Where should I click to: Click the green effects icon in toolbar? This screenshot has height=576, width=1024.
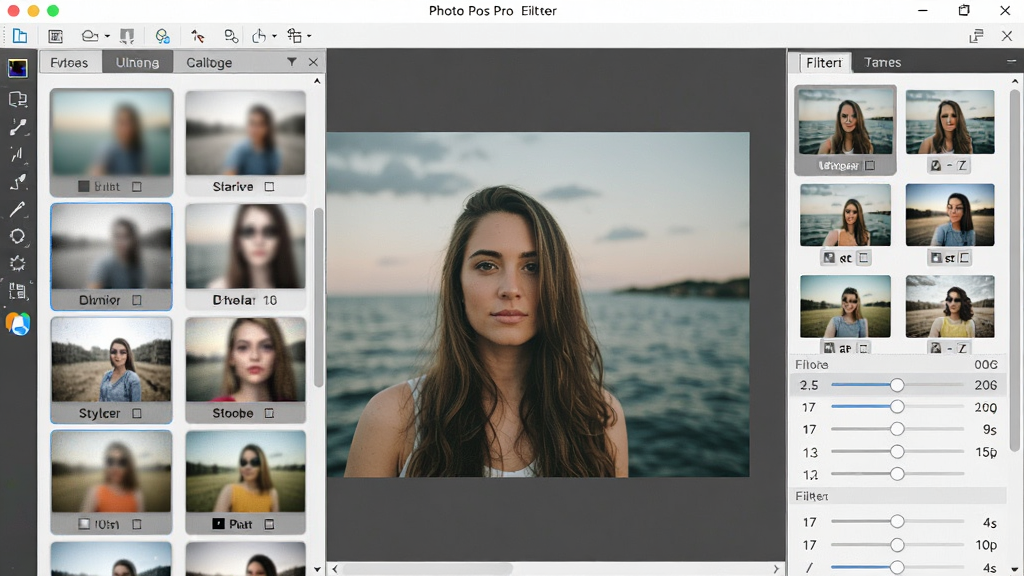[x=163, y=36]
